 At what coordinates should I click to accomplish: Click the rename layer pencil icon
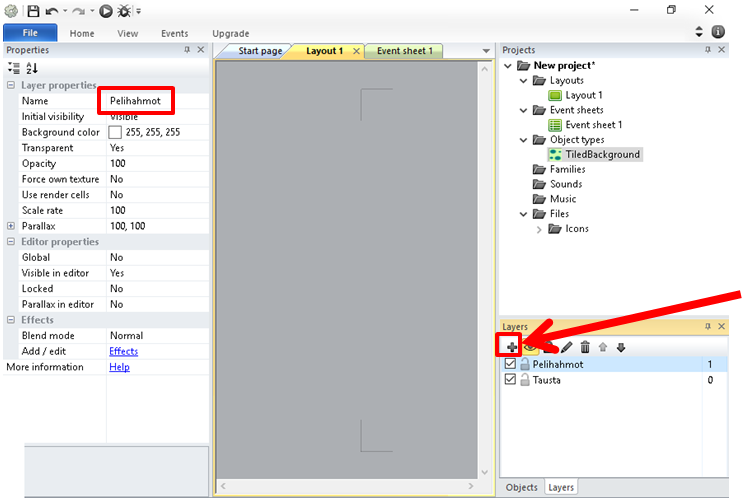(567, 347)
